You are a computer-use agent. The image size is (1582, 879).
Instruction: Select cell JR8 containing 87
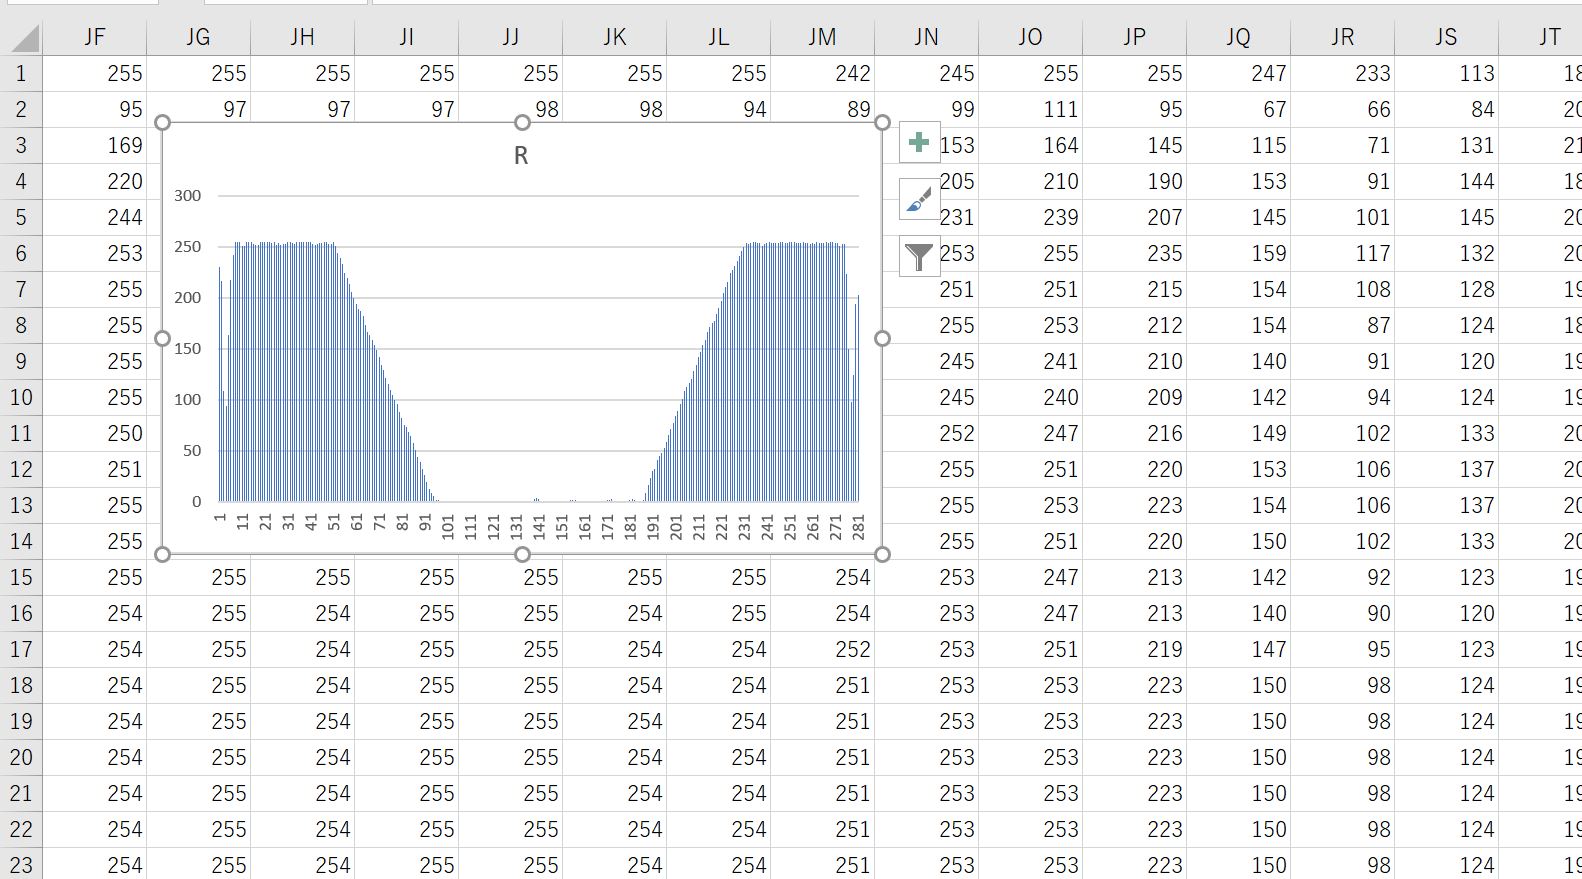click(x=1342, y=325)
